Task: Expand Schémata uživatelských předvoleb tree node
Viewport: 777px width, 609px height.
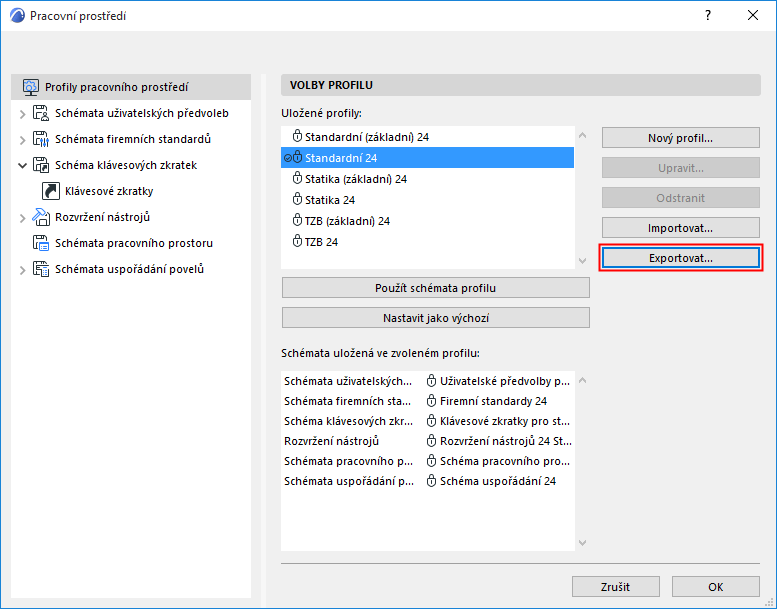Action: [23, 114]
